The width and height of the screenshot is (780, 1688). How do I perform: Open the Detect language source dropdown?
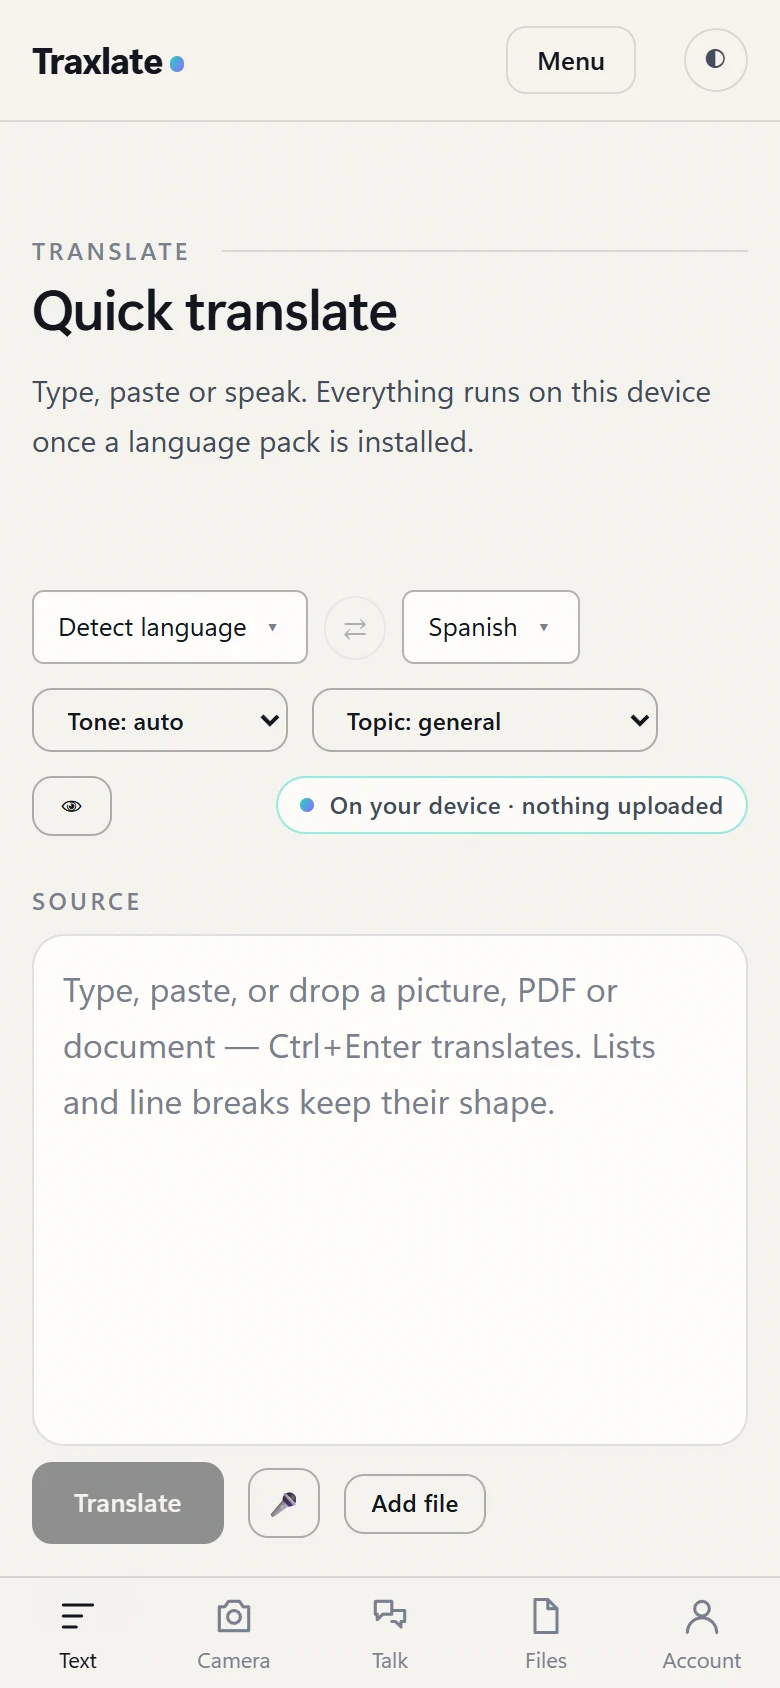coord(170,627)
